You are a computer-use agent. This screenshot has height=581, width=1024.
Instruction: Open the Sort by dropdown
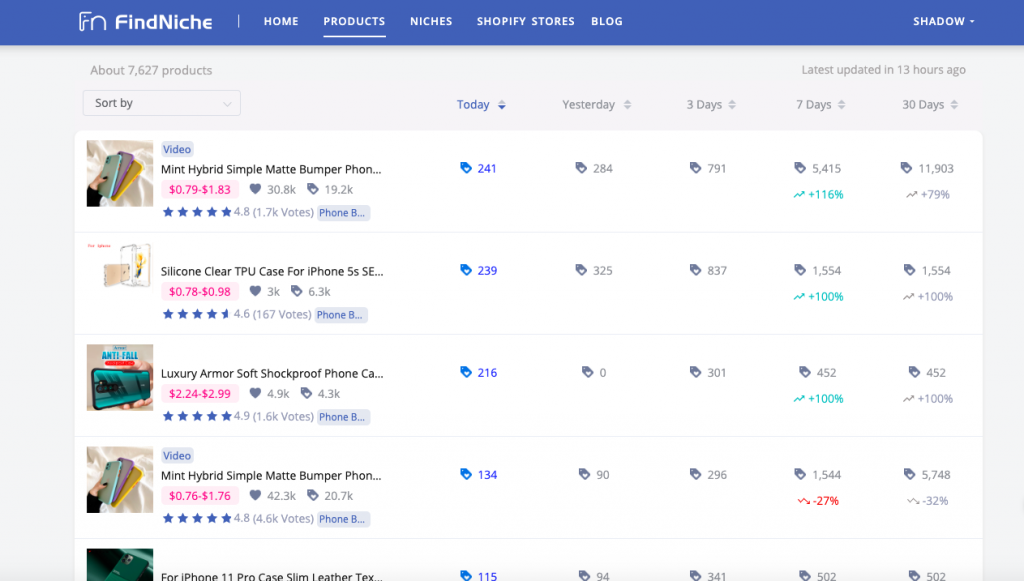point(162,103)
